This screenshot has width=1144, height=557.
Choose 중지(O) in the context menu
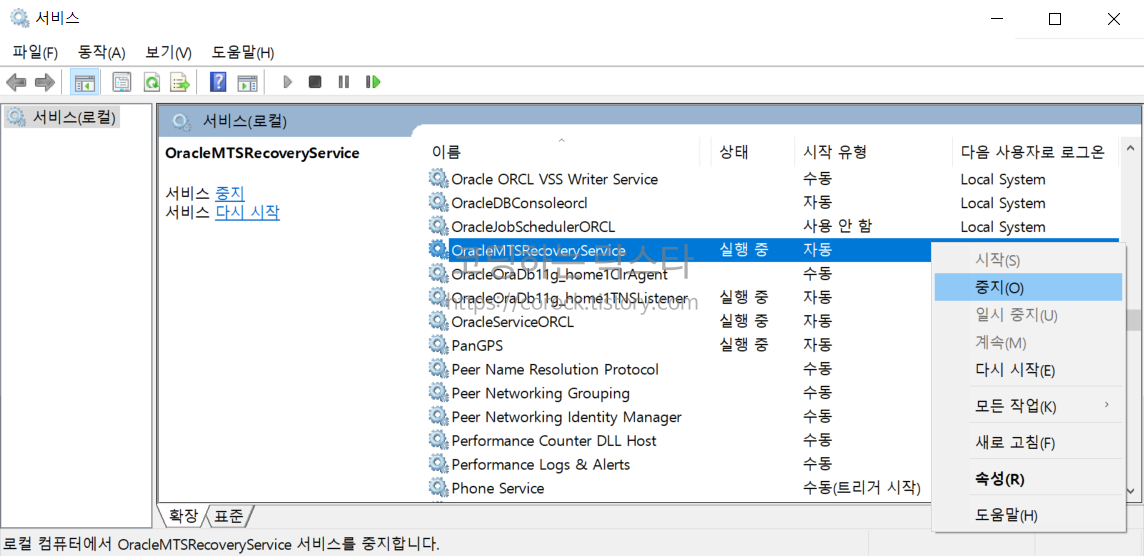coord(1028,287)
